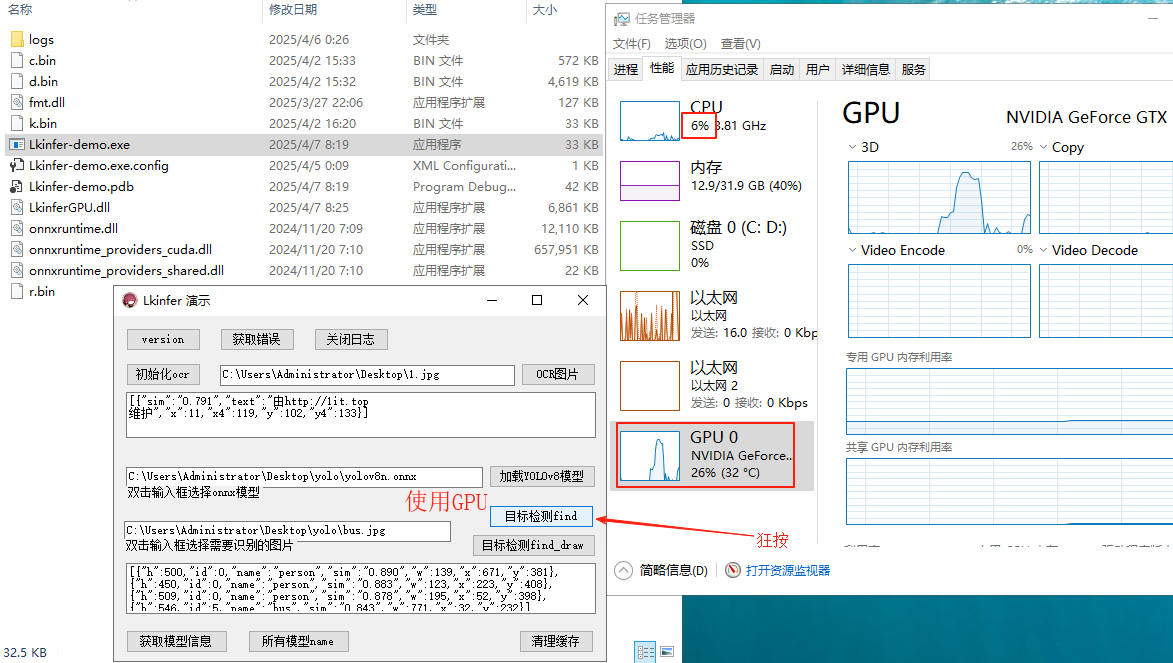Image resolution: width=1173 pixels, height=663 pixels.
Task: Select onnxruntime_providers_shared.dll file icon
Action: 17,270
